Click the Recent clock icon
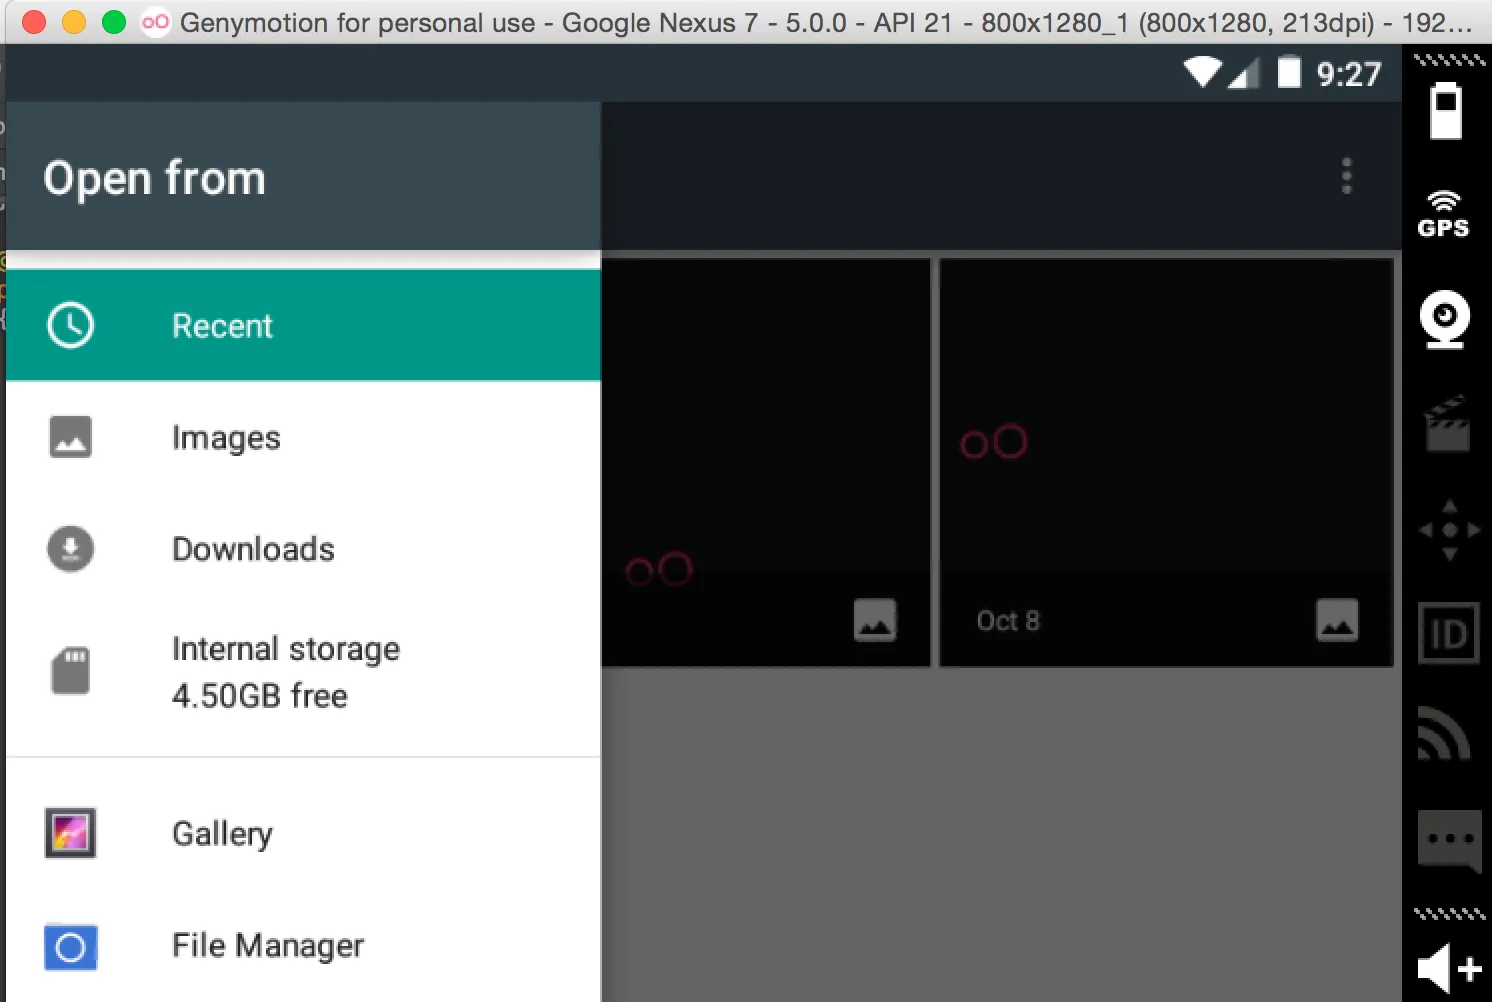Viewport: 1492px width, 1002px height. (70, 325)
